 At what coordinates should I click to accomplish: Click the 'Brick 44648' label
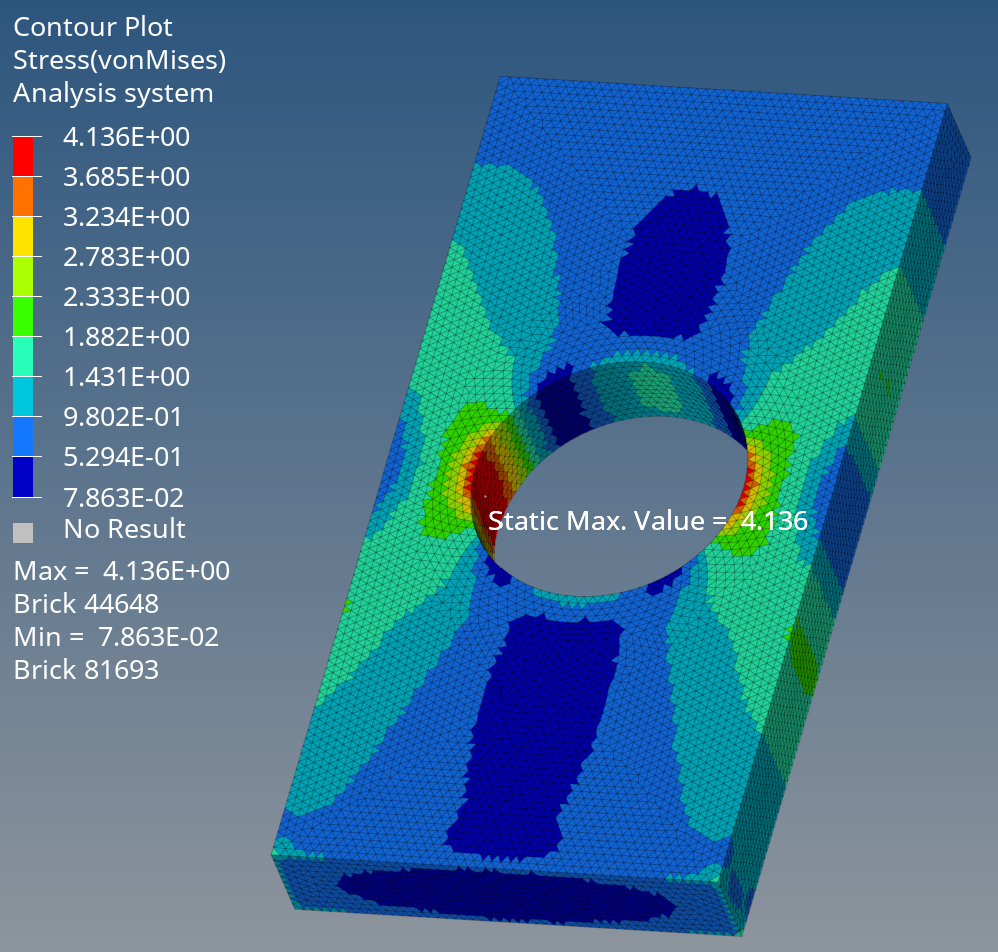86,604
